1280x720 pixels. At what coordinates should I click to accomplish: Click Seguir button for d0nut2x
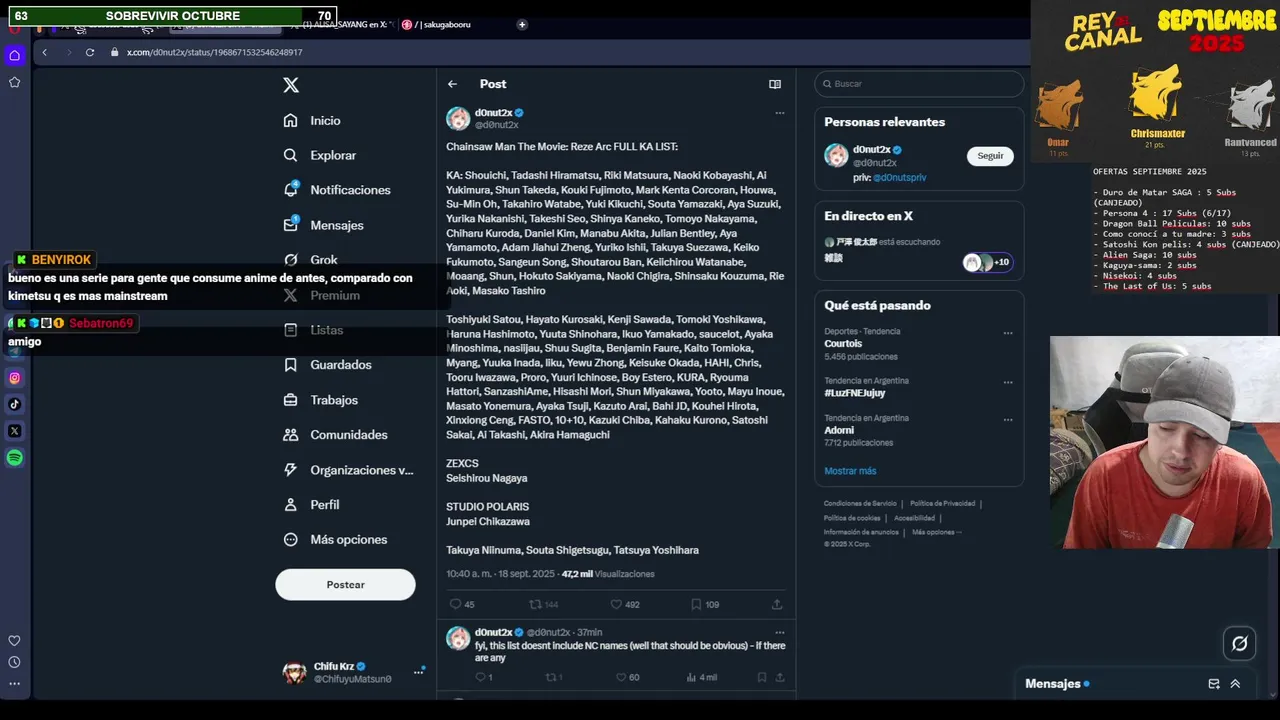click(990, 156)
